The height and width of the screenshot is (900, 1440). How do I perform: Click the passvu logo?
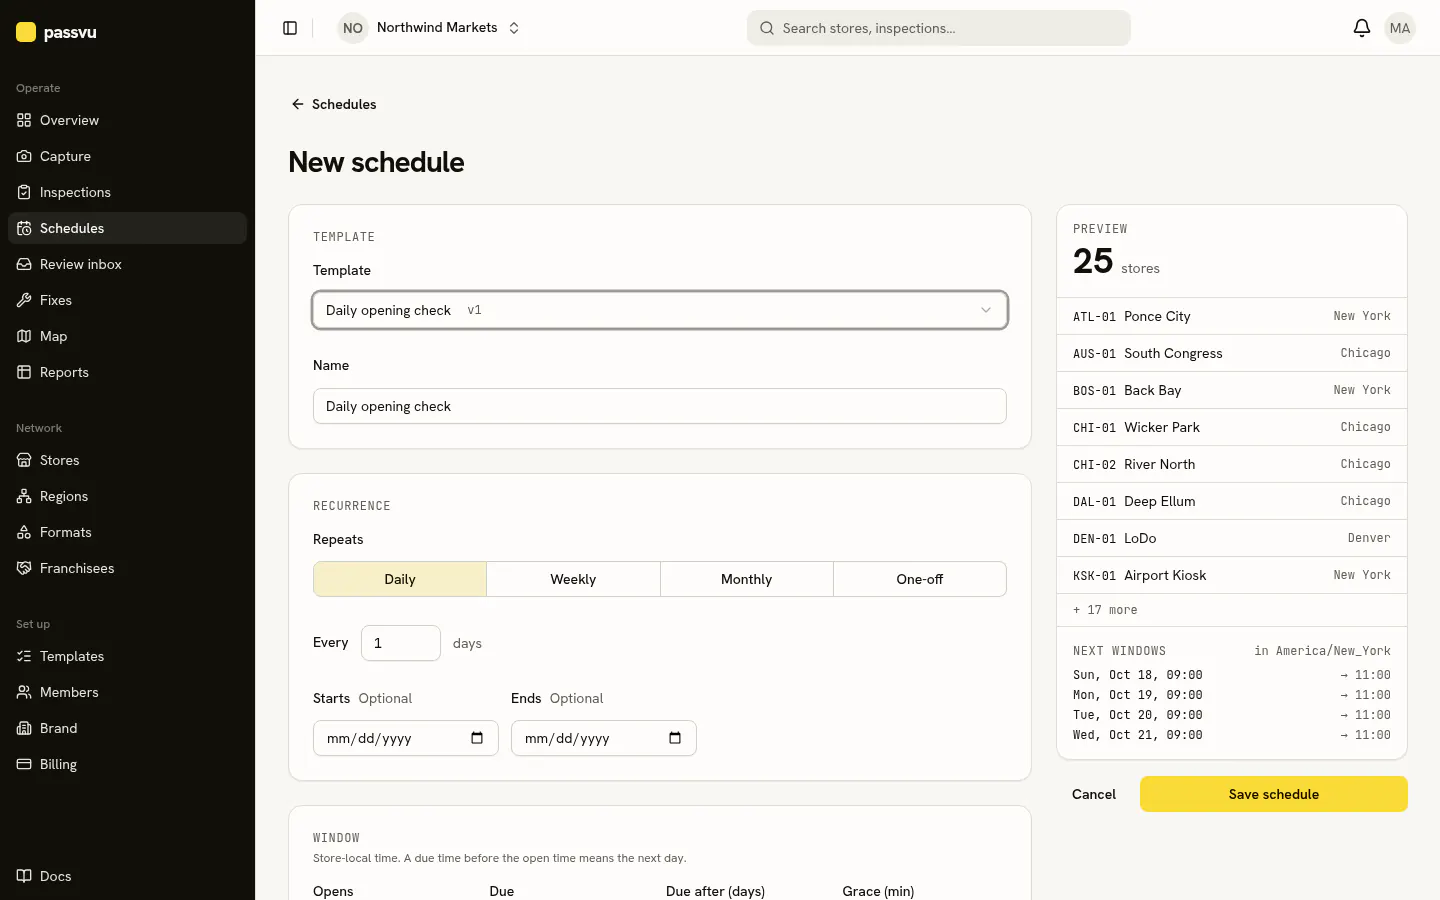tap(57, 32)
